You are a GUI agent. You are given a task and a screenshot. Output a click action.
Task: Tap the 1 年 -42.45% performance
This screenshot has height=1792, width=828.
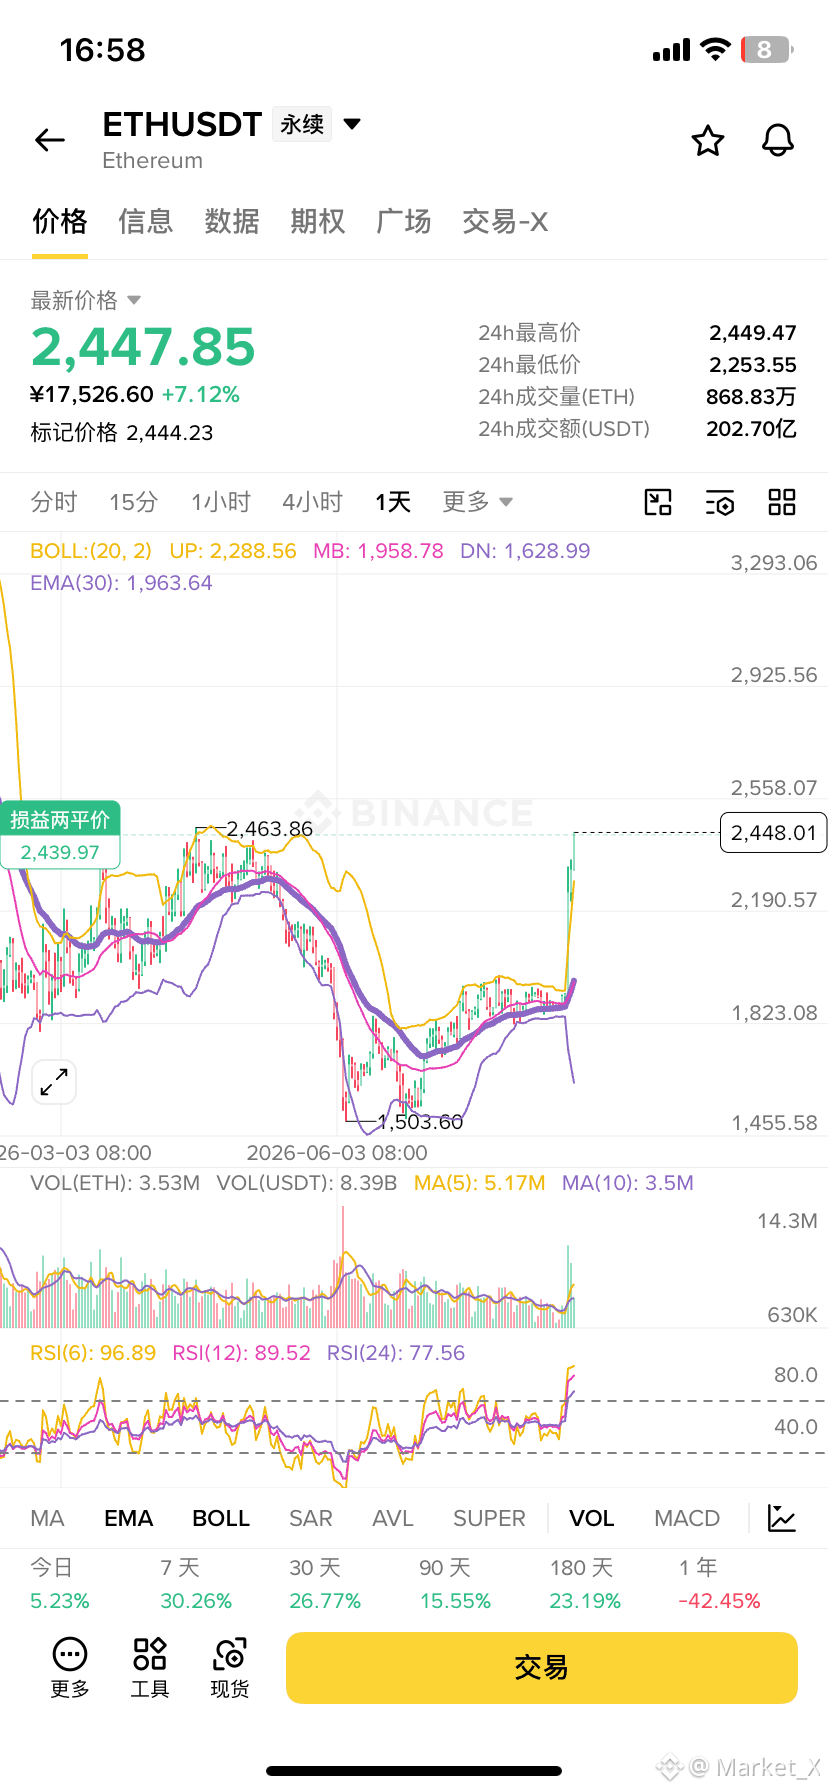click(x=719, y=1584)
